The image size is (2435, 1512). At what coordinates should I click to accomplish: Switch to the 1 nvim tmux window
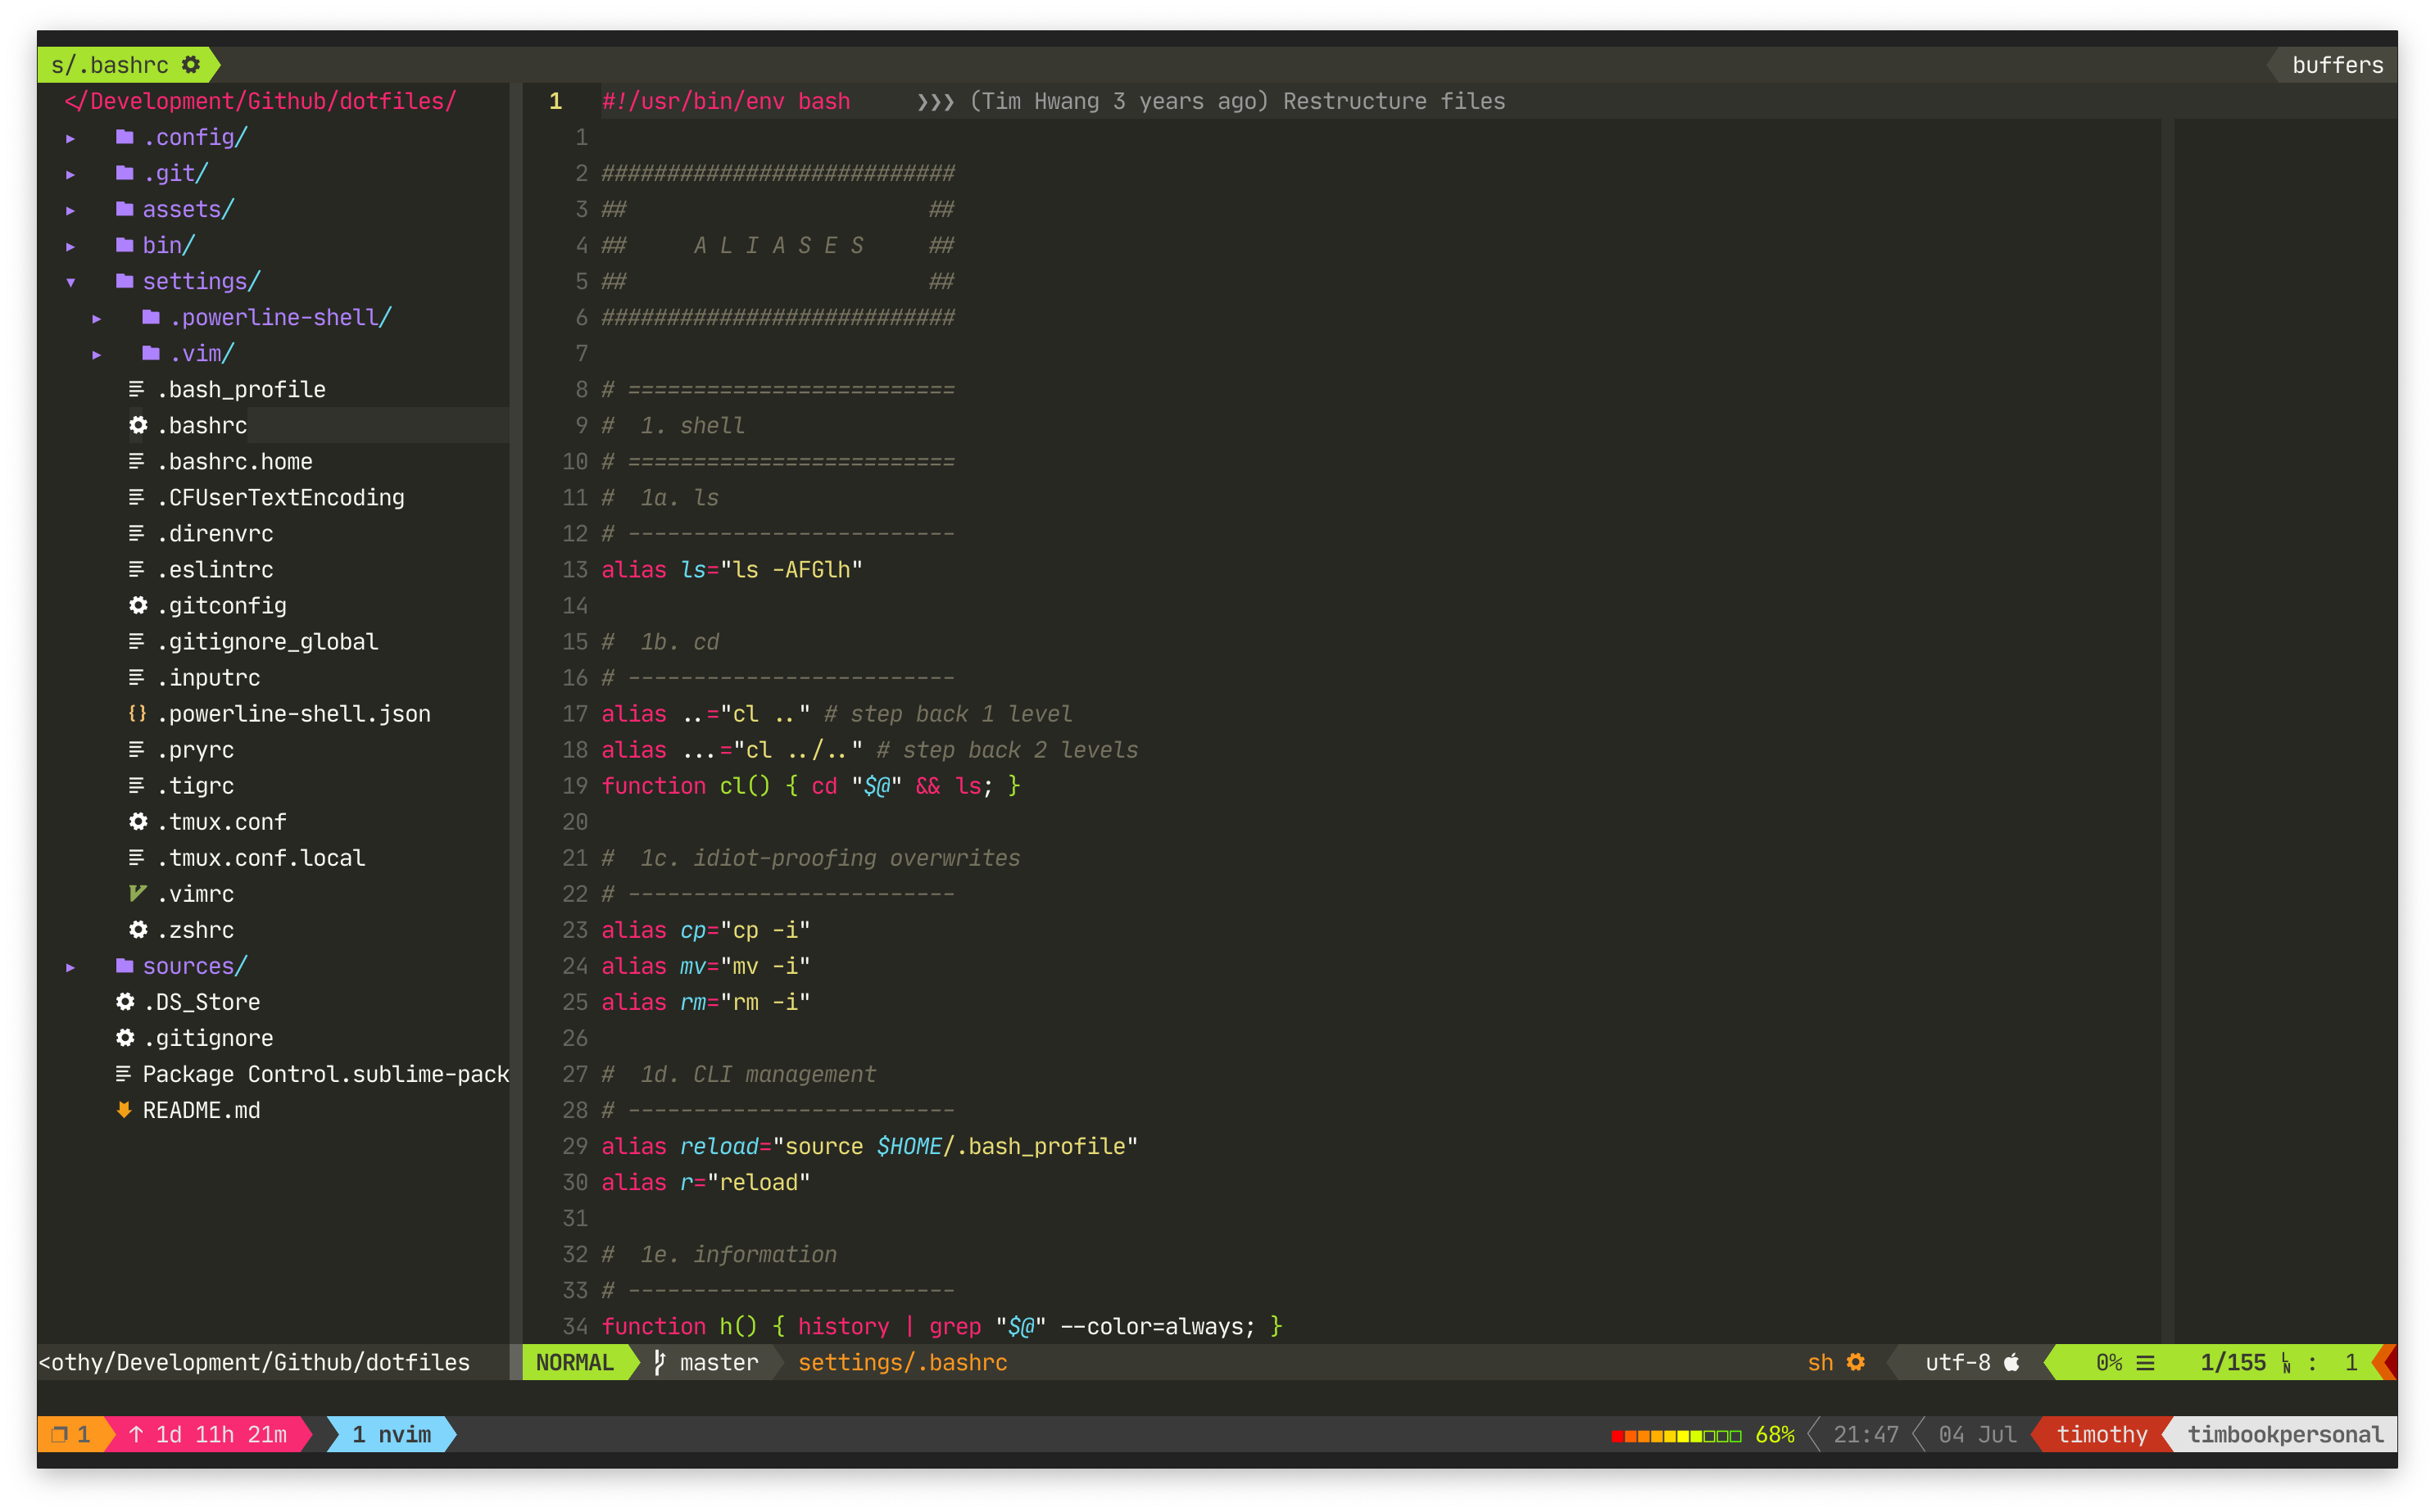(x=392, y=1434)
